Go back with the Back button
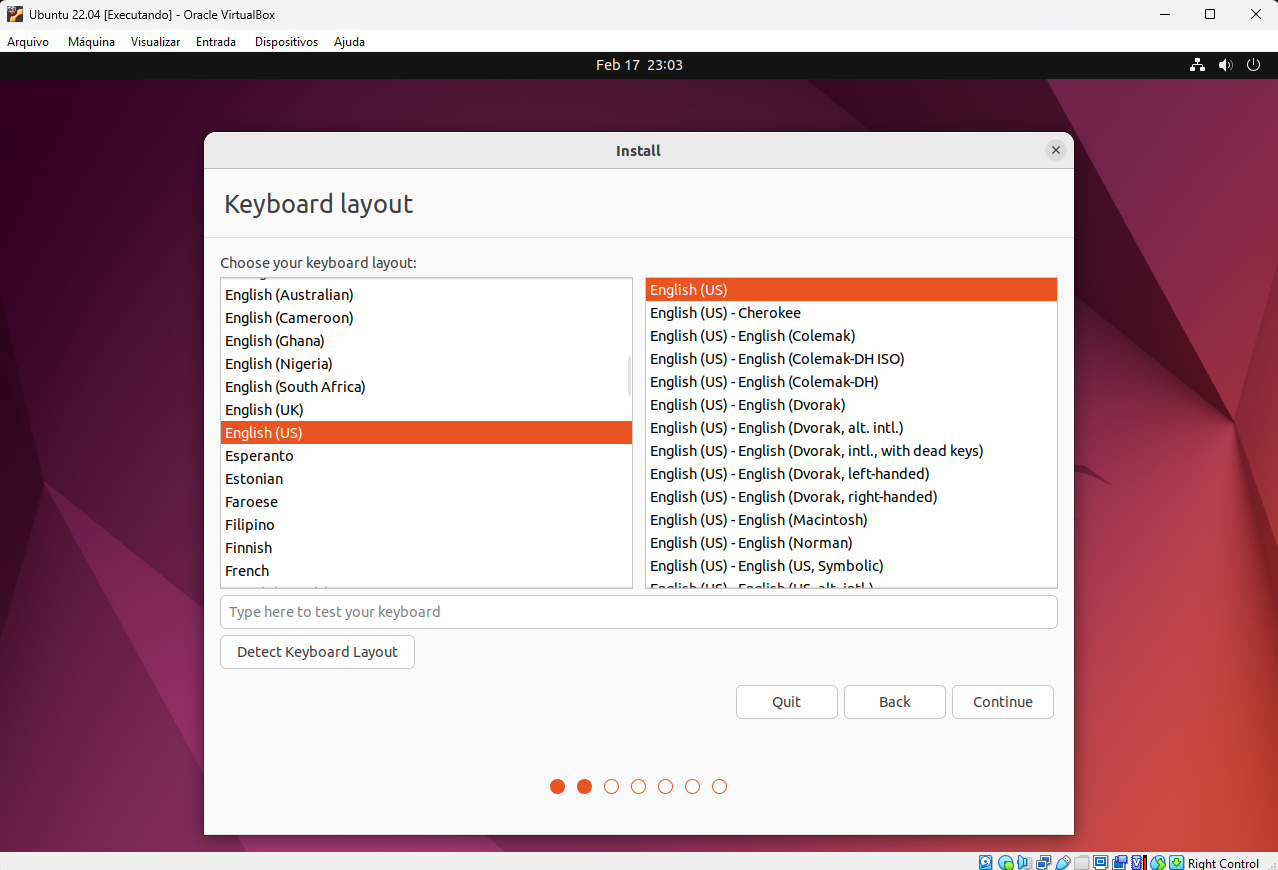1278x870 pixels. 894,702
